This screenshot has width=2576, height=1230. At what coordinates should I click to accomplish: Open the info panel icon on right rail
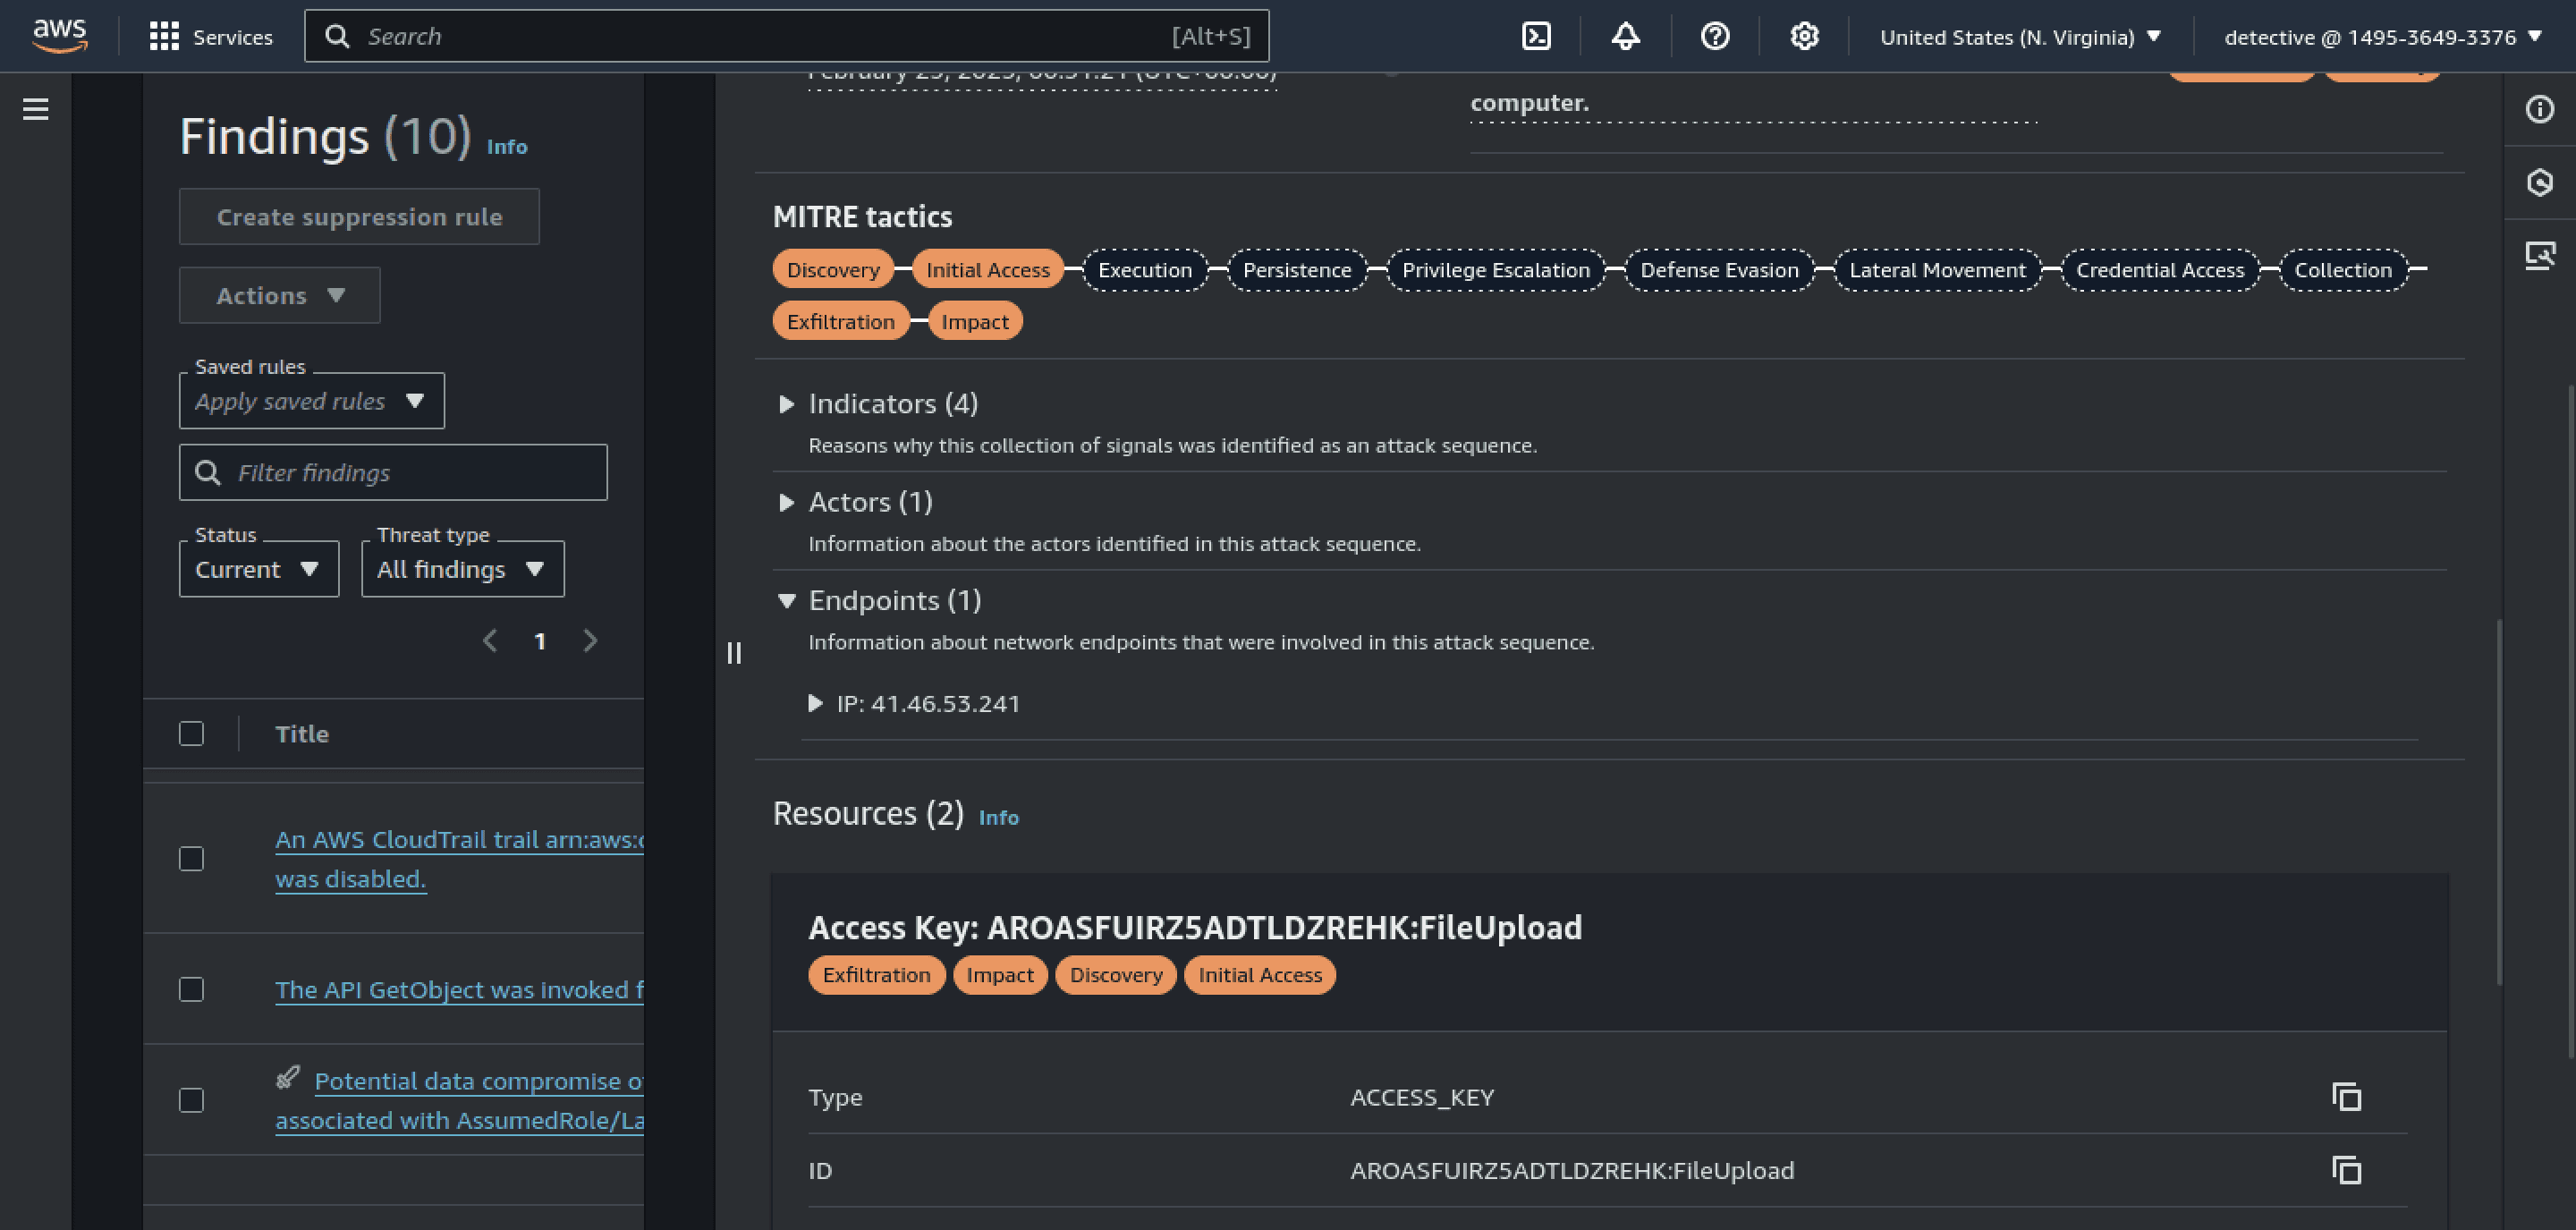[2539, 109]
